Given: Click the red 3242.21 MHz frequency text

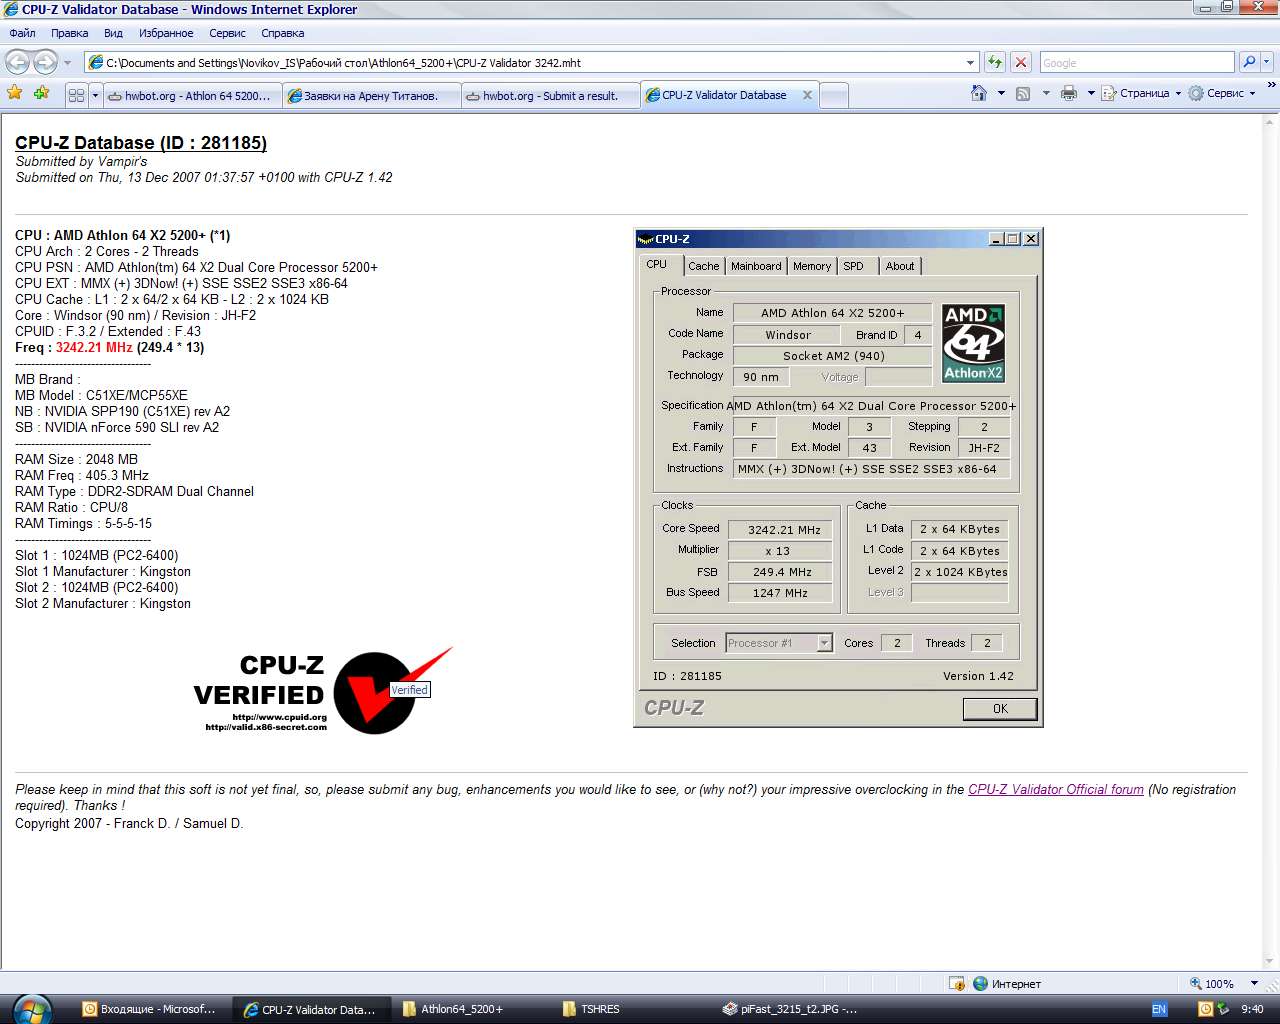Looking at the screenshot, I should tap(94, 347).
